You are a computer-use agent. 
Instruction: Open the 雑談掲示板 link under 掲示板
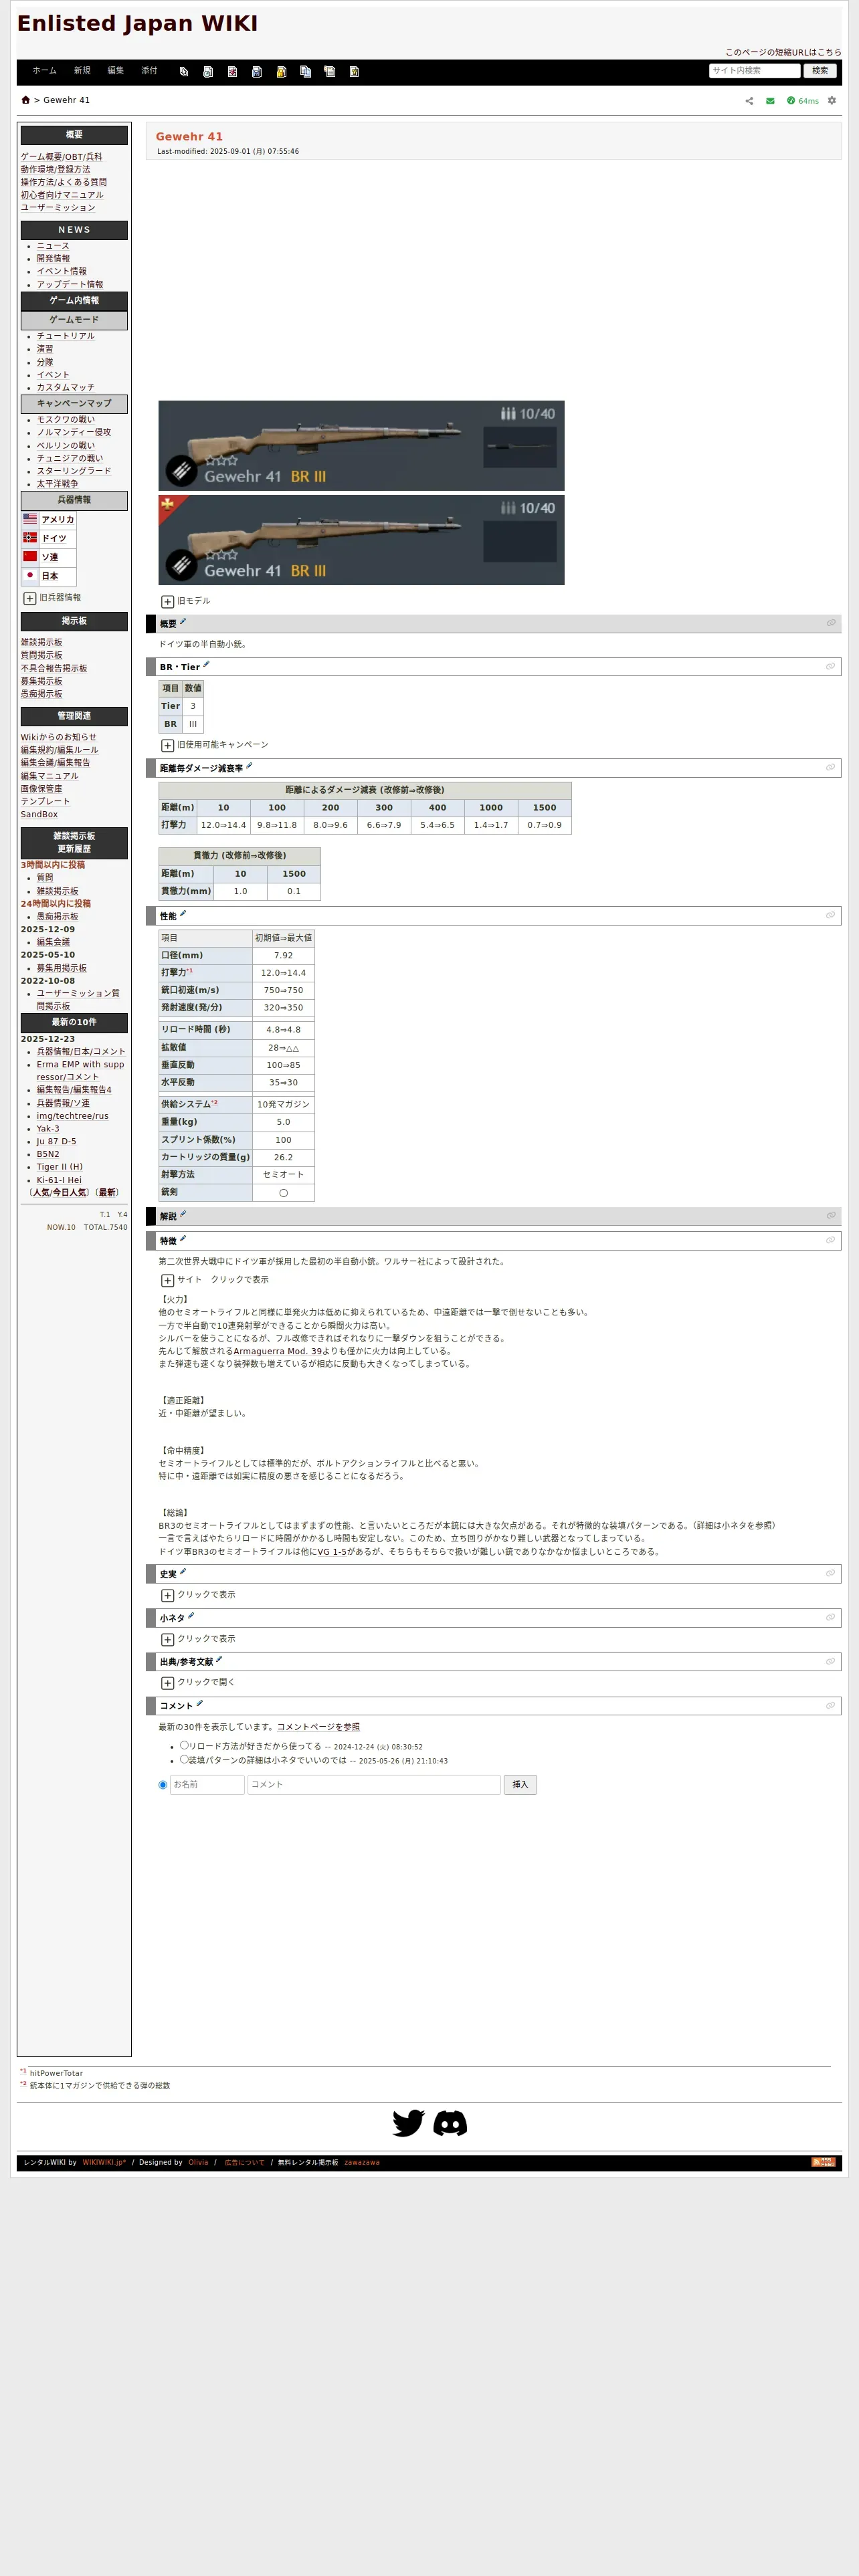click(42, 643)
